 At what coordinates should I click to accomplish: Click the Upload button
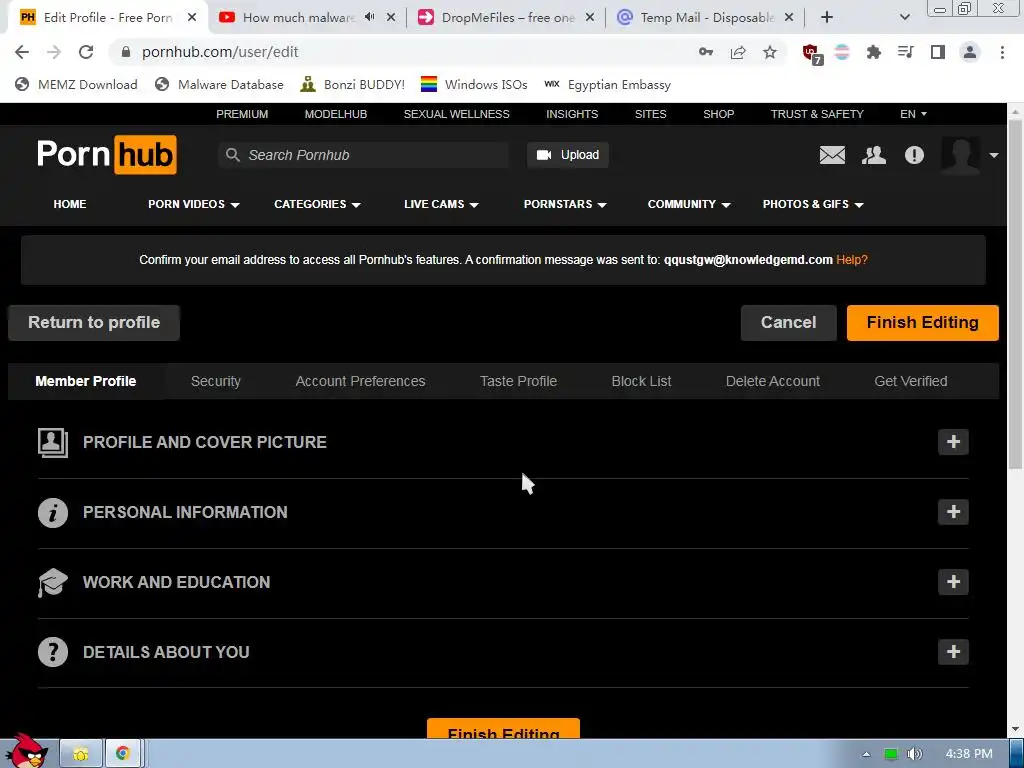tap(568, 155)
